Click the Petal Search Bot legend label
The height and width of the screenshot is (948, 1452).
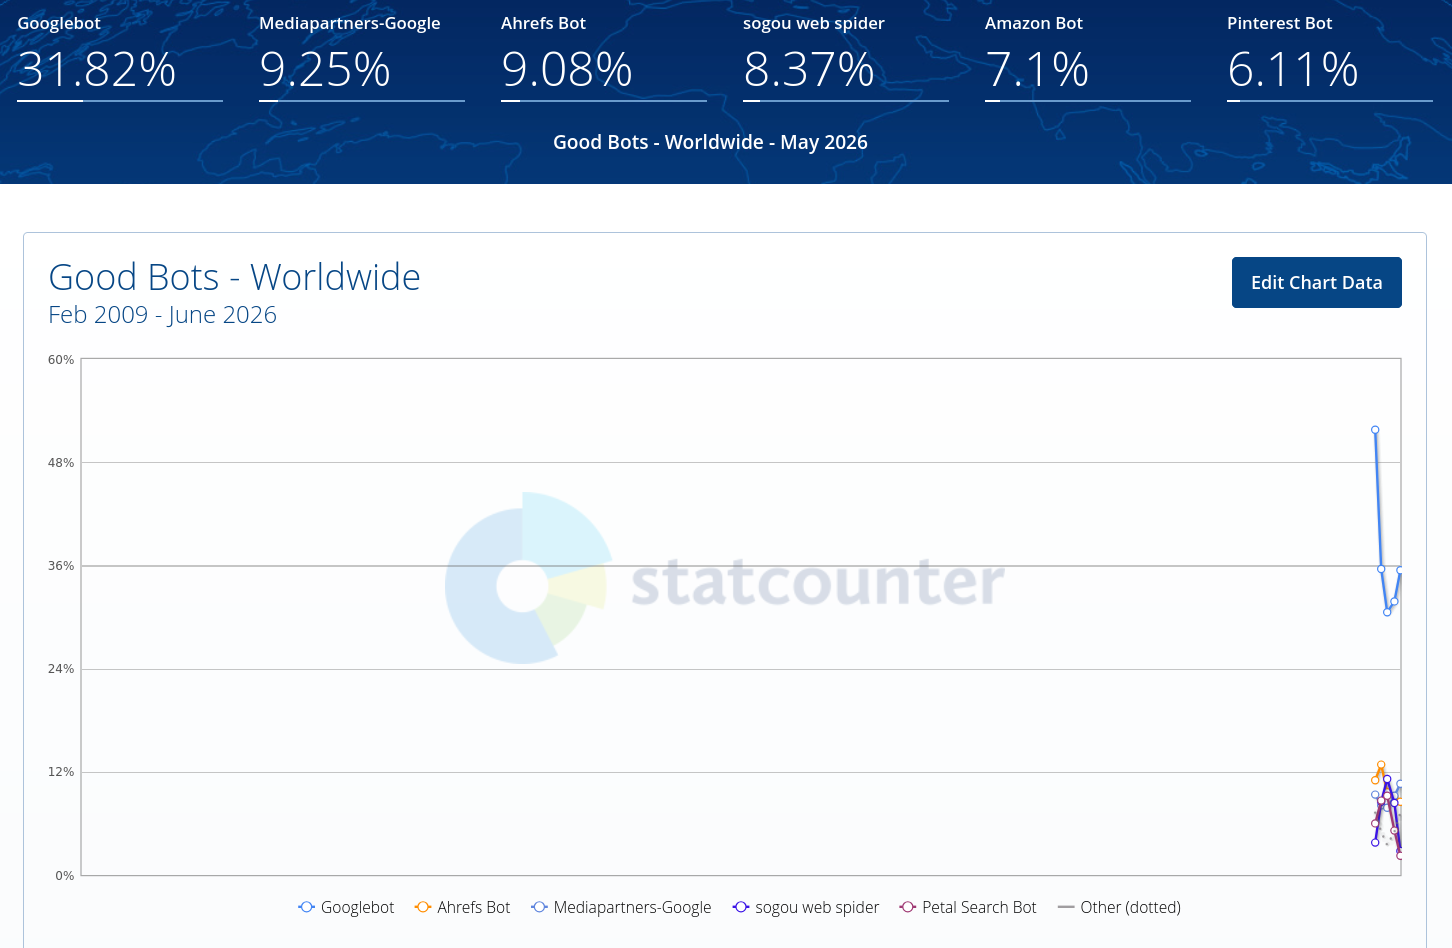click(979, 907)
